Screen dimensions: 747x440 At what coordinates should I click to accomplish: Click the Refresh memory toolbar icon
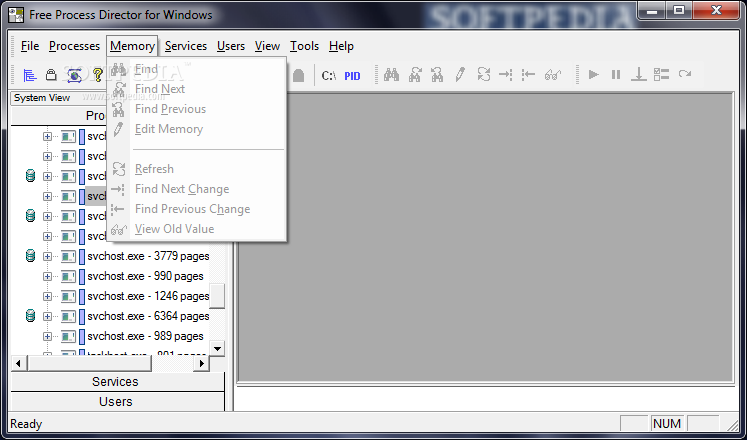pyautogui.click(x=484, y=75)
